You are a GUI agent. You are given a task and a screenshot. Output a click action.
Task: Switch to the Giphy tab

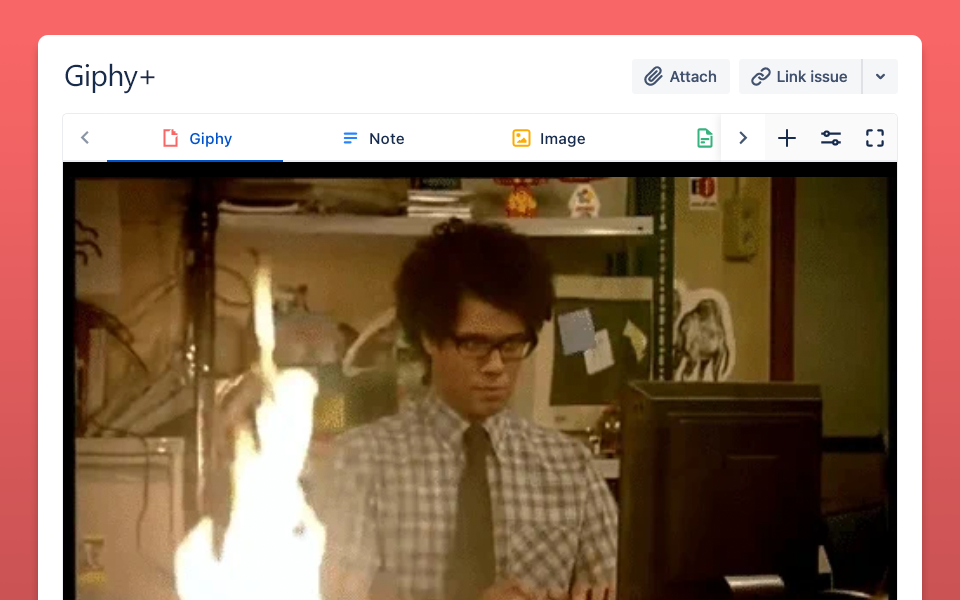tap(195, 138)
